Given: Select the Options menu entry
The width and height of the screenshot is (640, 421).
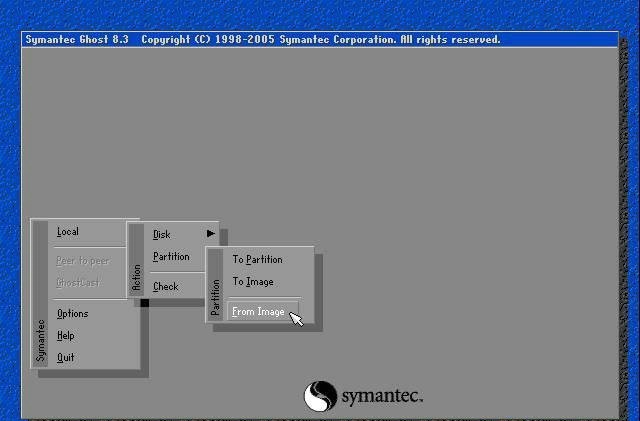Looking at the screenshot, I should (x=73, y=314).
